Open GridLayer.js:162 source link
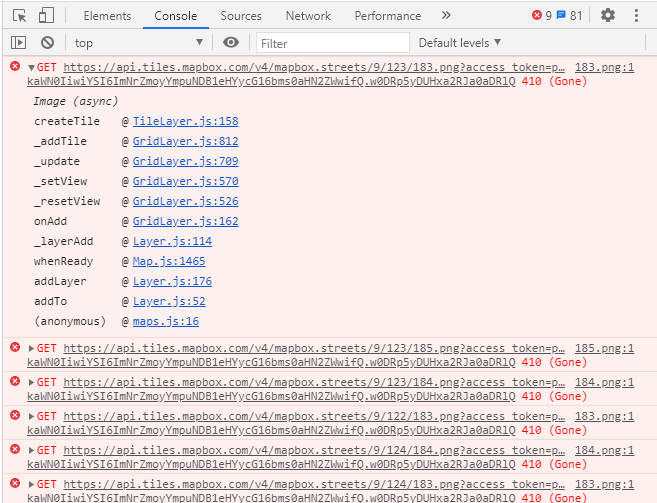This screenshot has width=657, height=503. coord(186,221)
